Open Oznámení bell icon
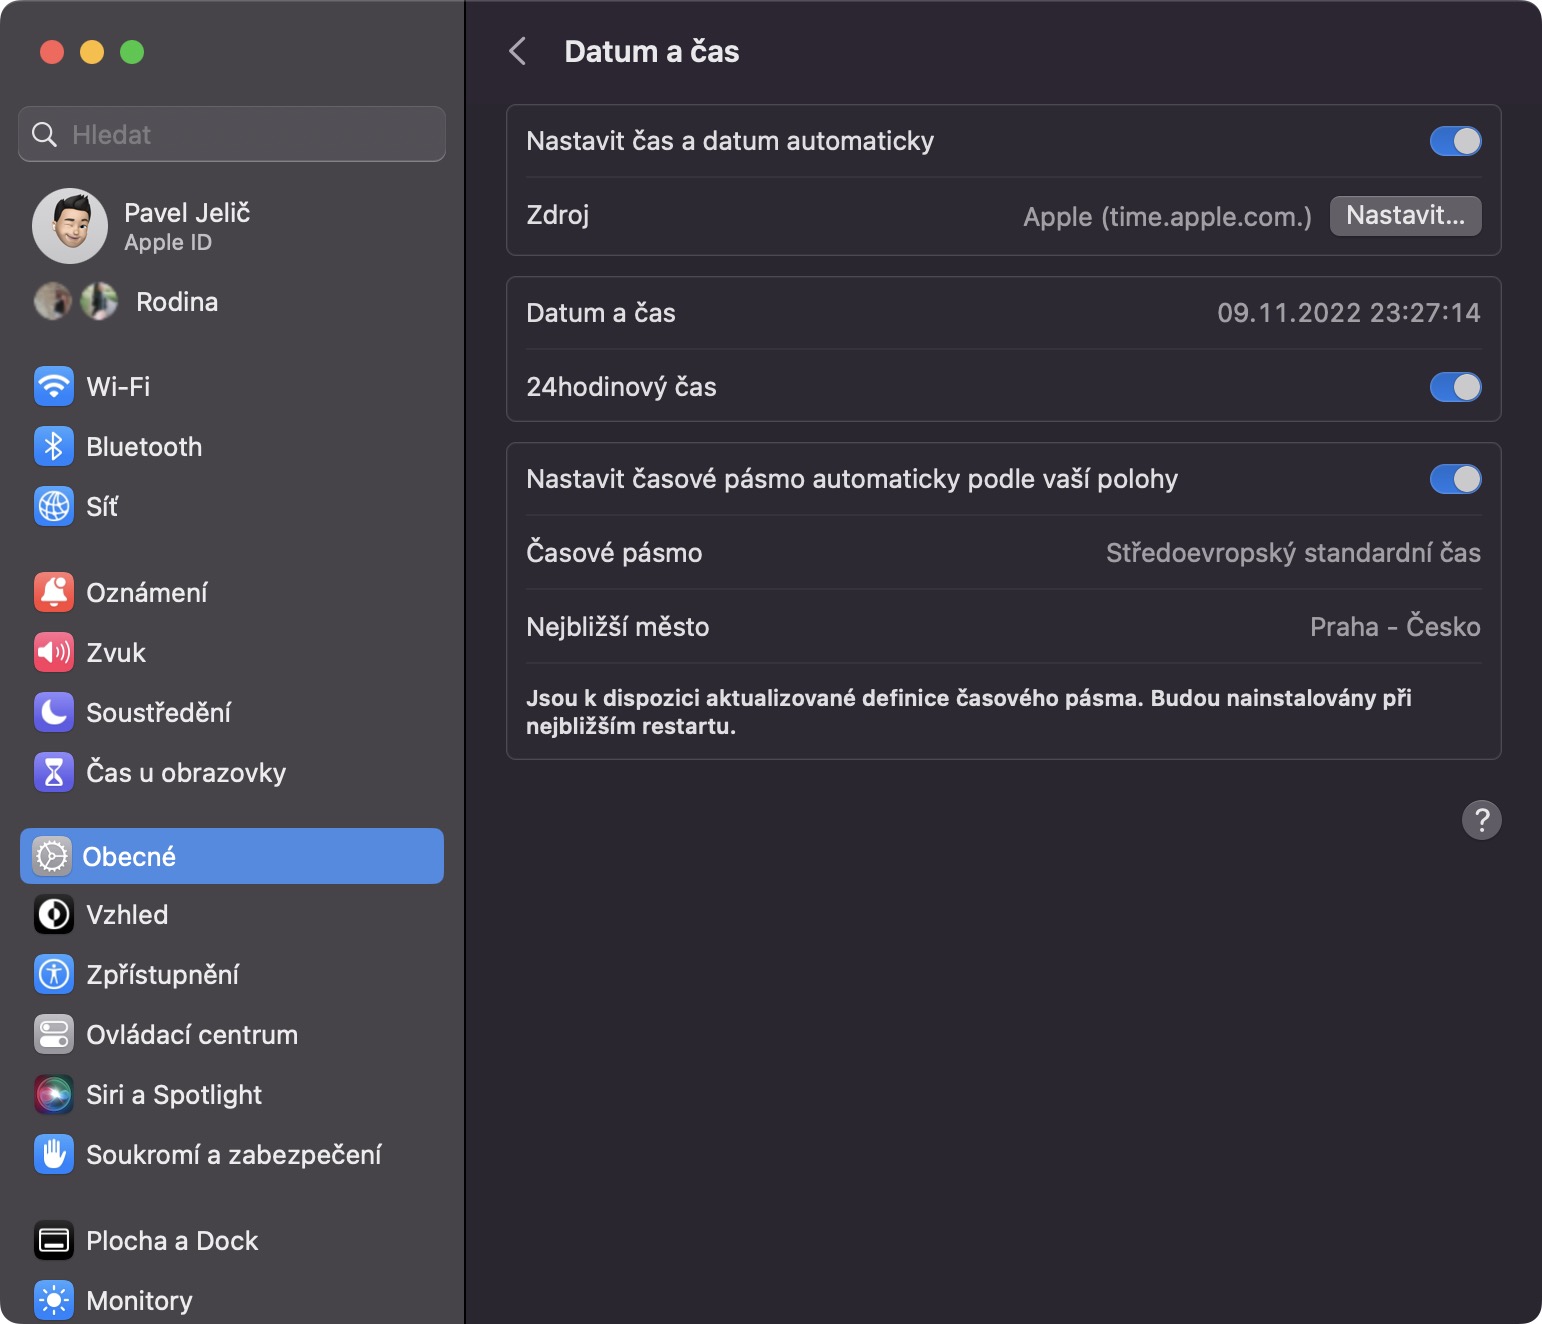Viewport: 1542px width, 1324px height. coord(54,593)
